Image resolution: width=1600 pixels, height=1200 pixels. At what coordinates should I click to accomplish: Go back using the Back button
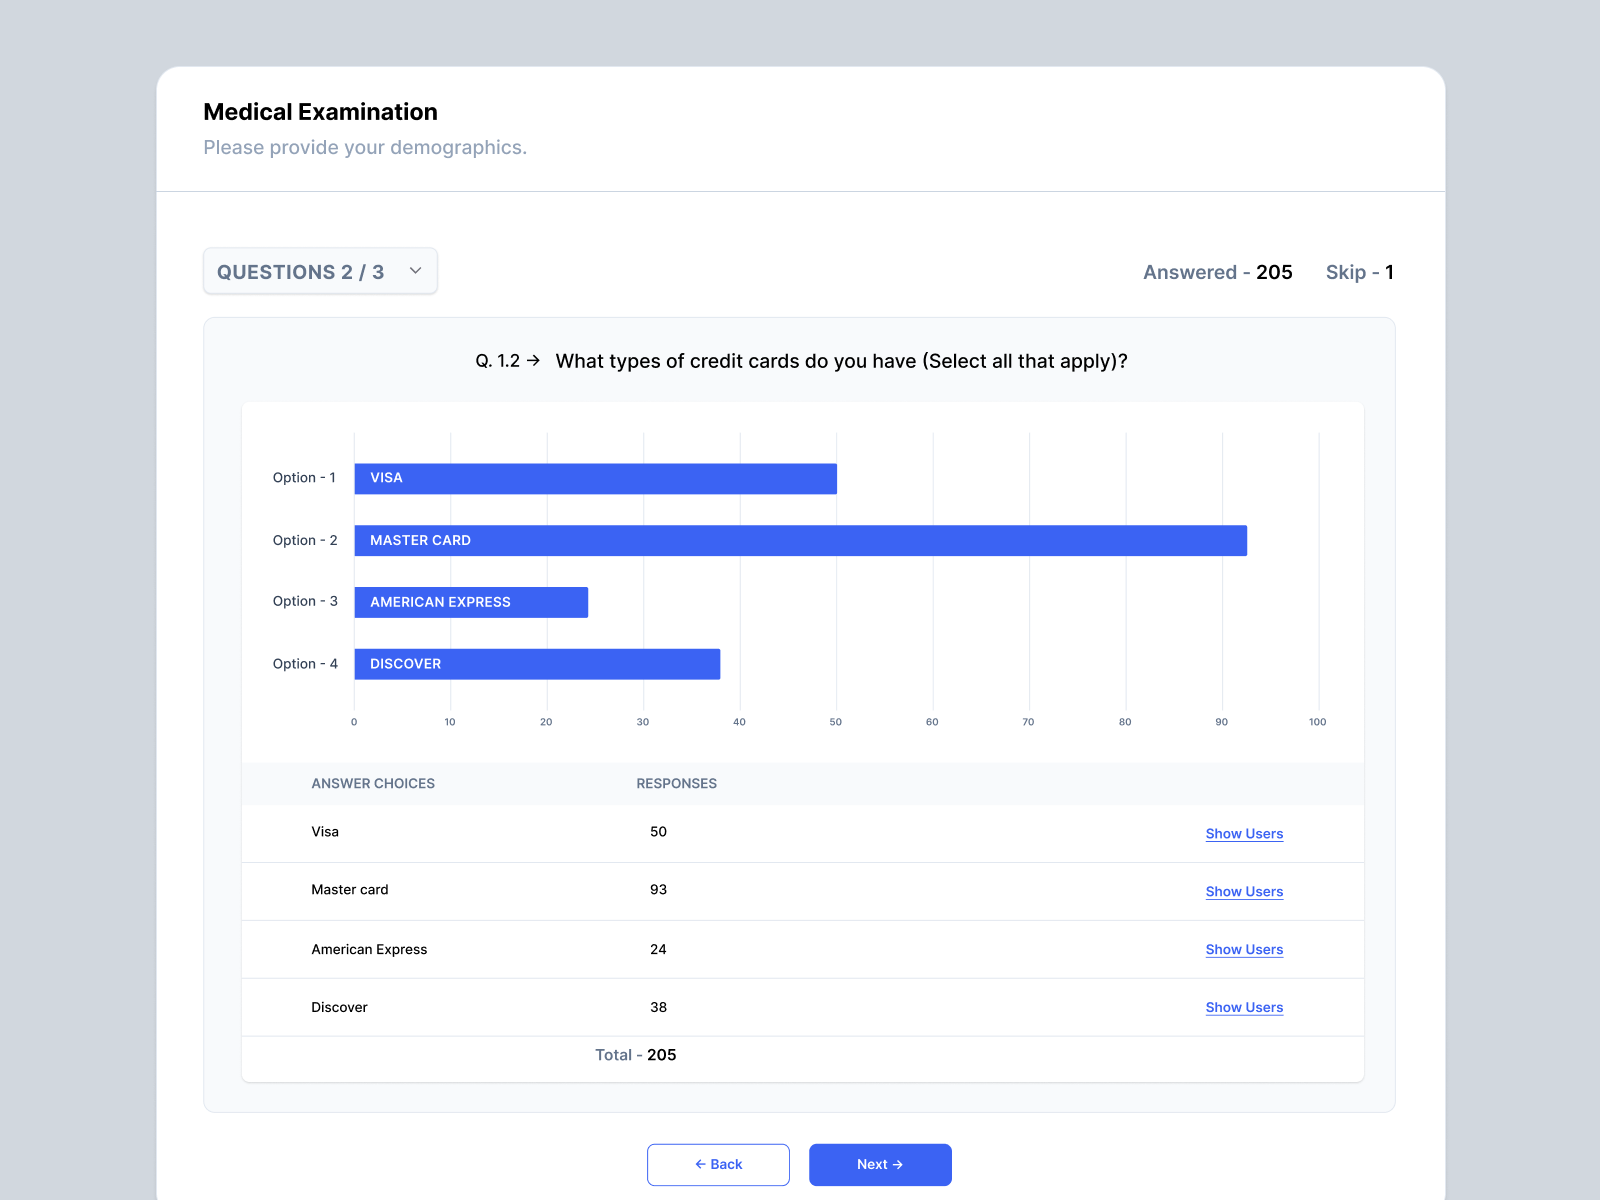718,1164
